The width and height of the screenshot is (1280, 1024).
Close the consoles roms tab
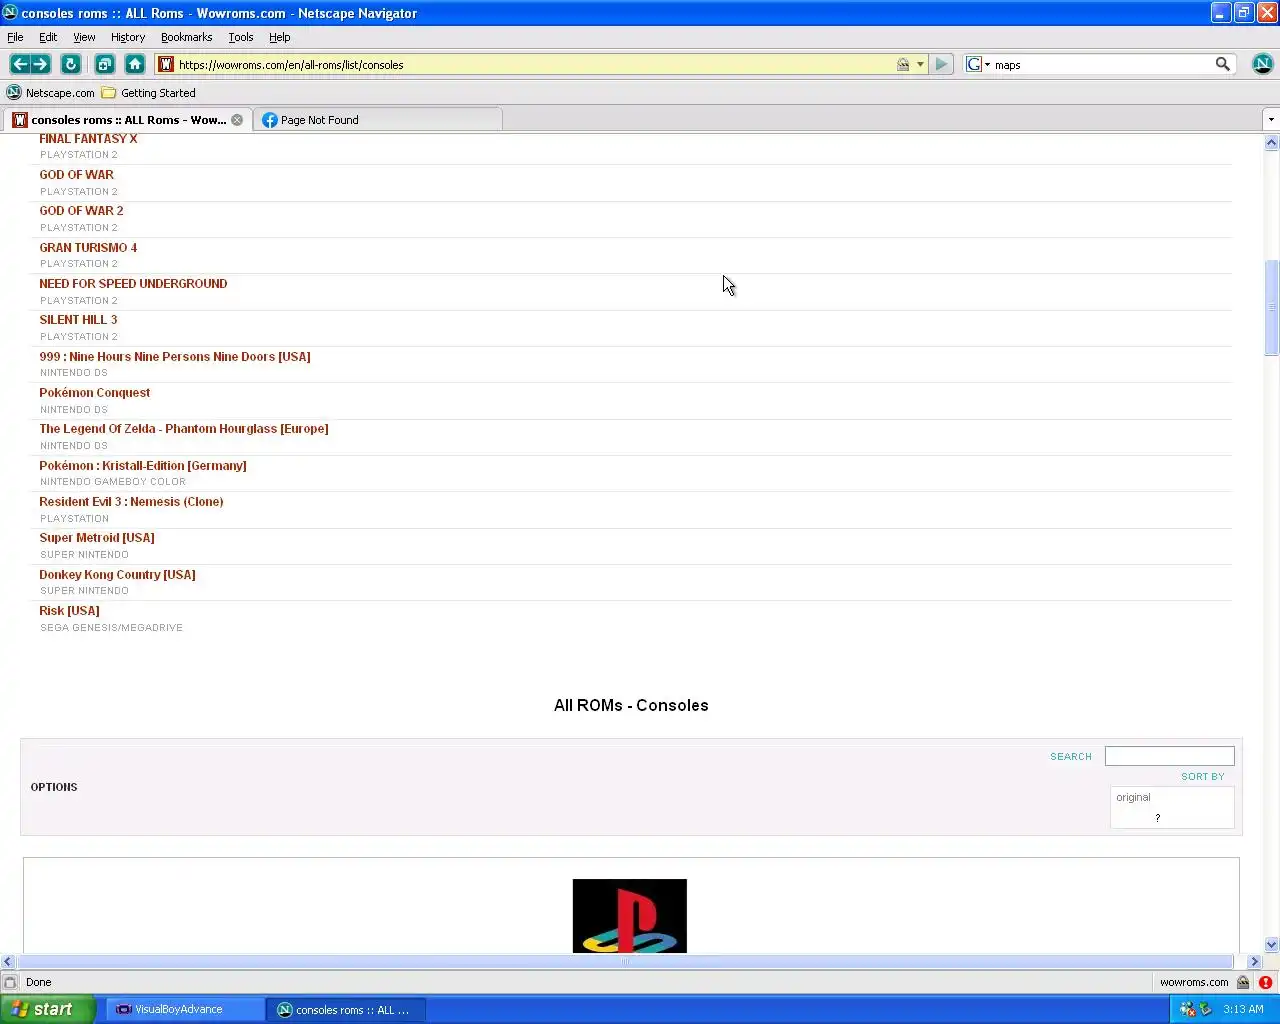tap(237, 120)
